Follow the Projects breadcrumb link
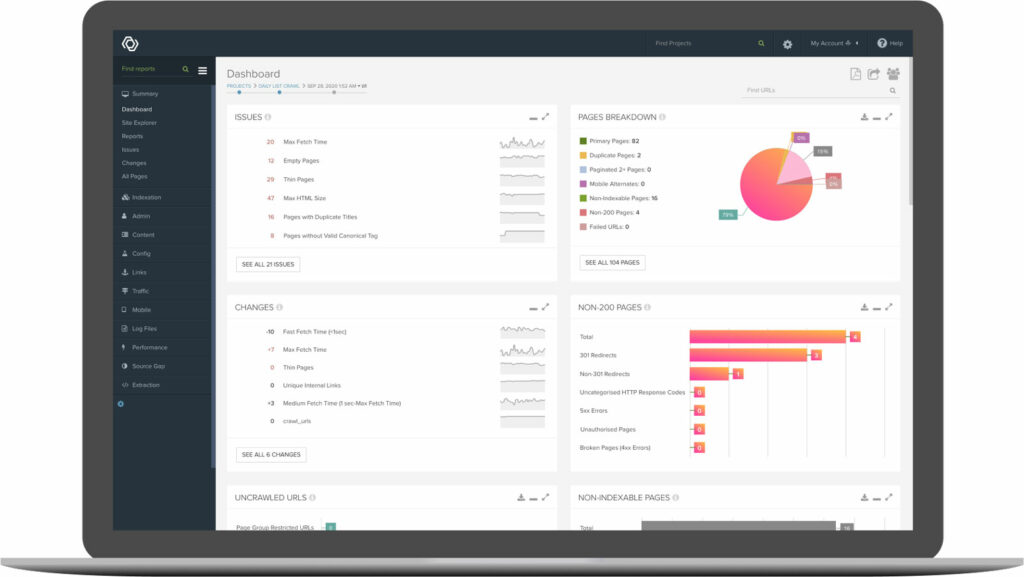This screenshot has width=1024, height=577. coord(239,86)
